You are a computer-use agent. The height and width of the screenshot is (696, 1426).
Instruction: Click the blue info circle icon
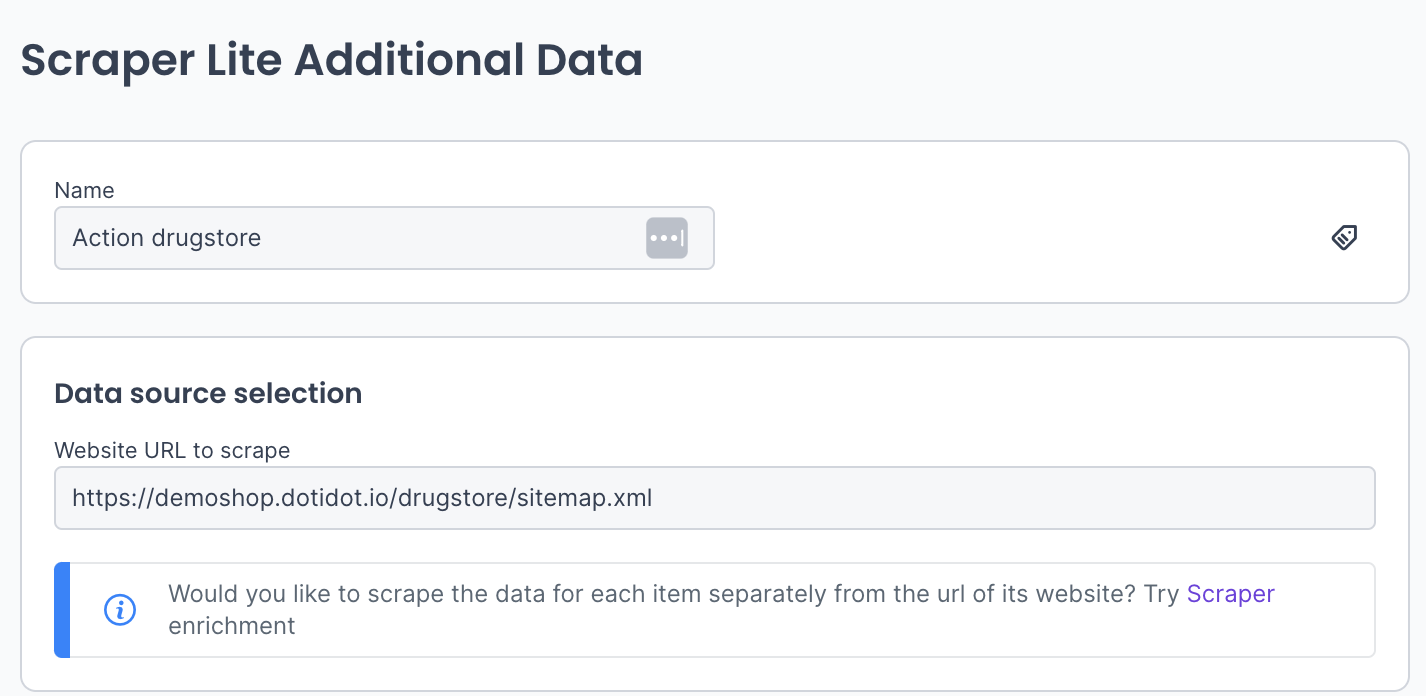120,609
